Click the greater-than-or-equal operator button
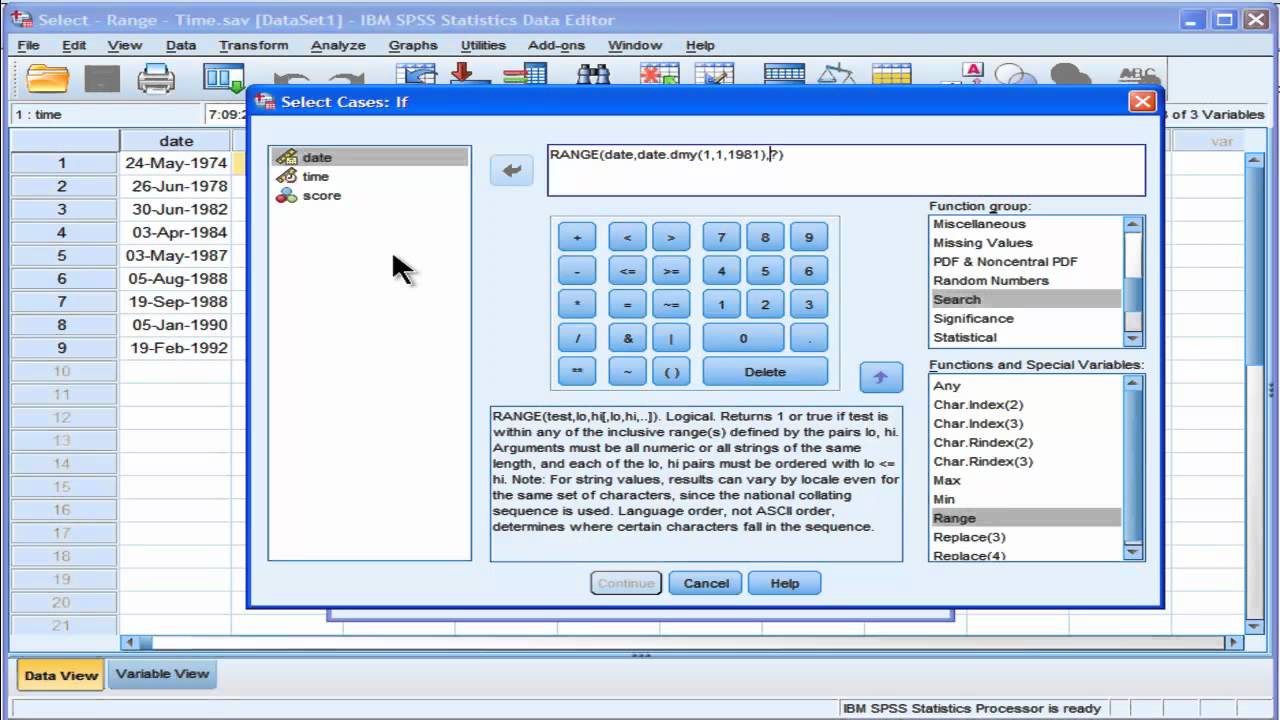 [x=671, y=271]
